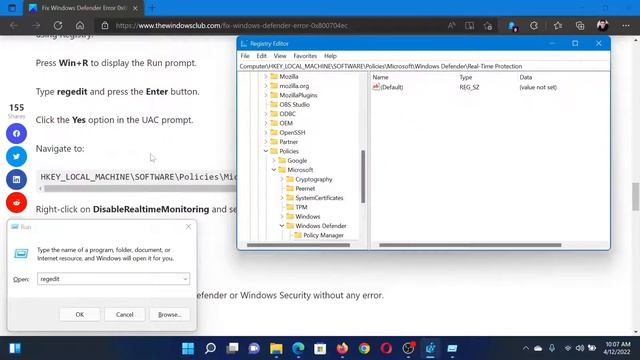This screenshot has width=640, height=360.
Task: Open Help menu in Registry Editor
Action: click(x=330, y=56)
